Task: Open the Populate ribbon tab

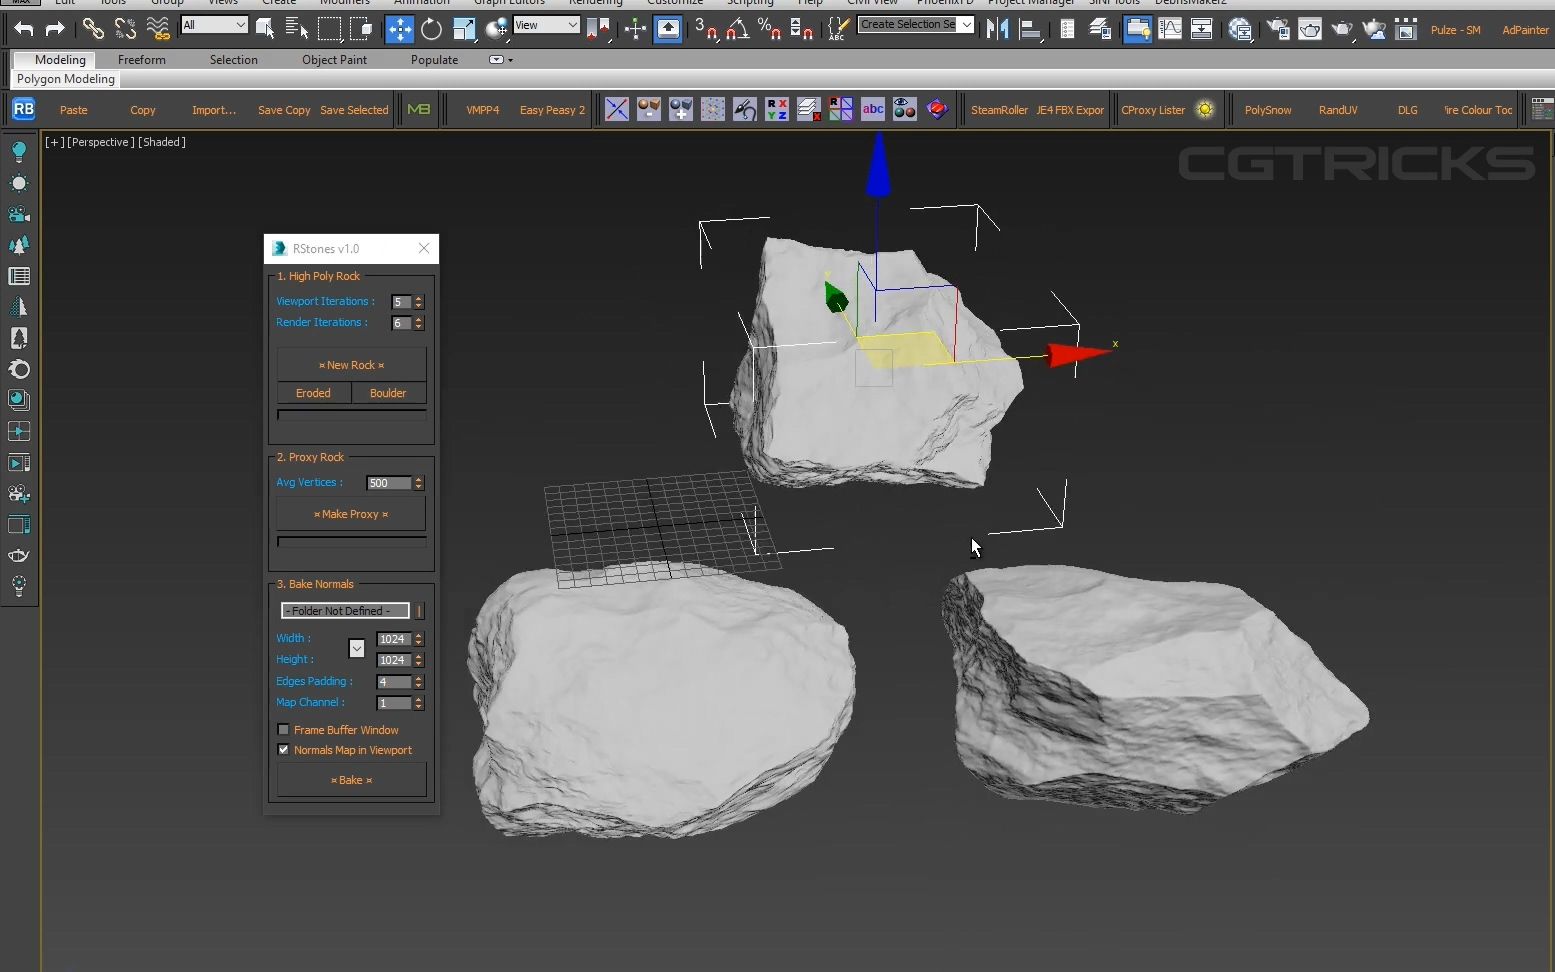Action: click(x=434, y=60)
